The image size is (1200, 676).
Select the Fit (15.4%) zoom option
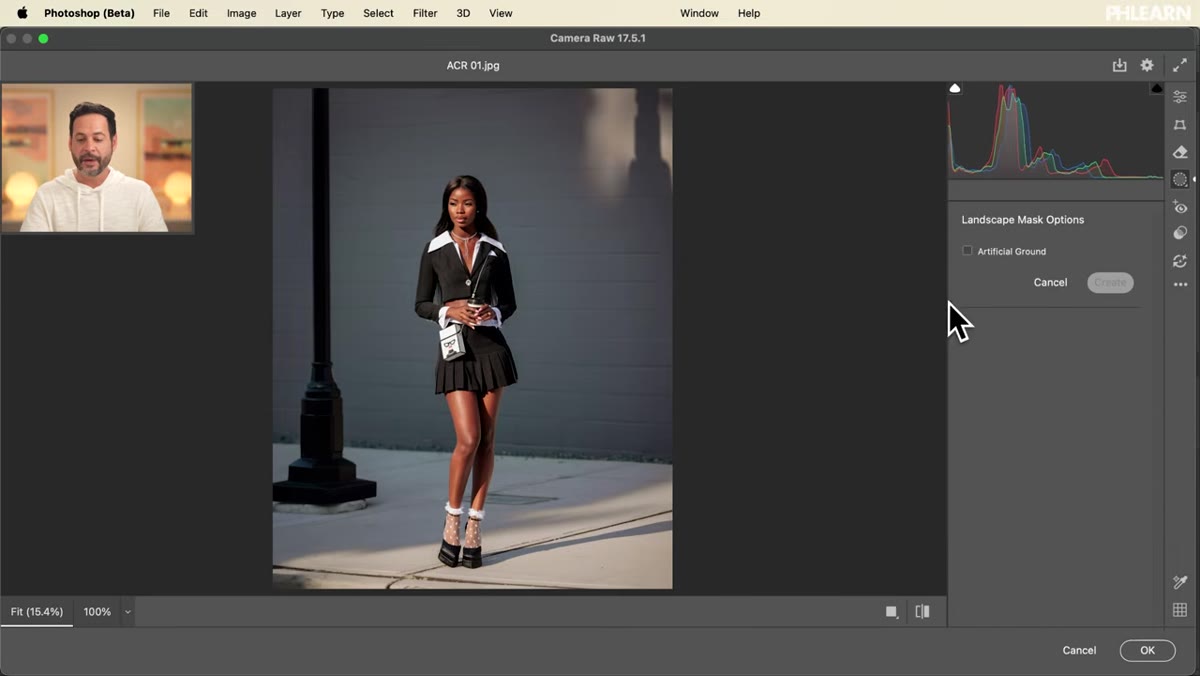point(37,612)
